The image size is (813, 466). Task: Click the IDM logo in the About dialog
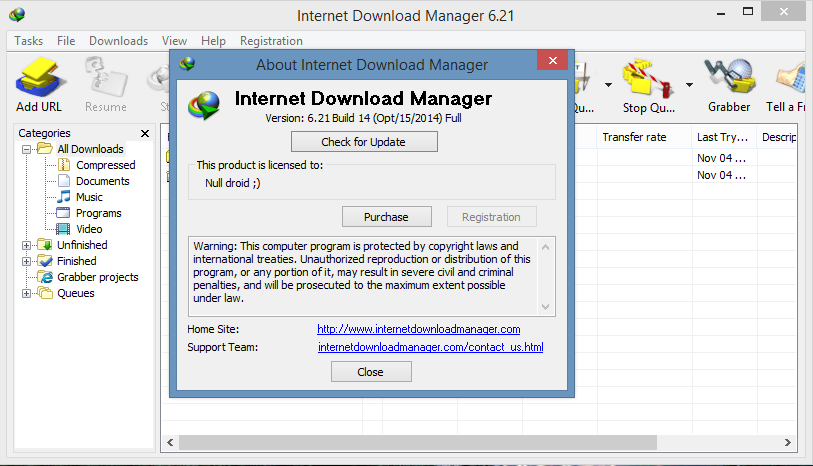(204, 105)
